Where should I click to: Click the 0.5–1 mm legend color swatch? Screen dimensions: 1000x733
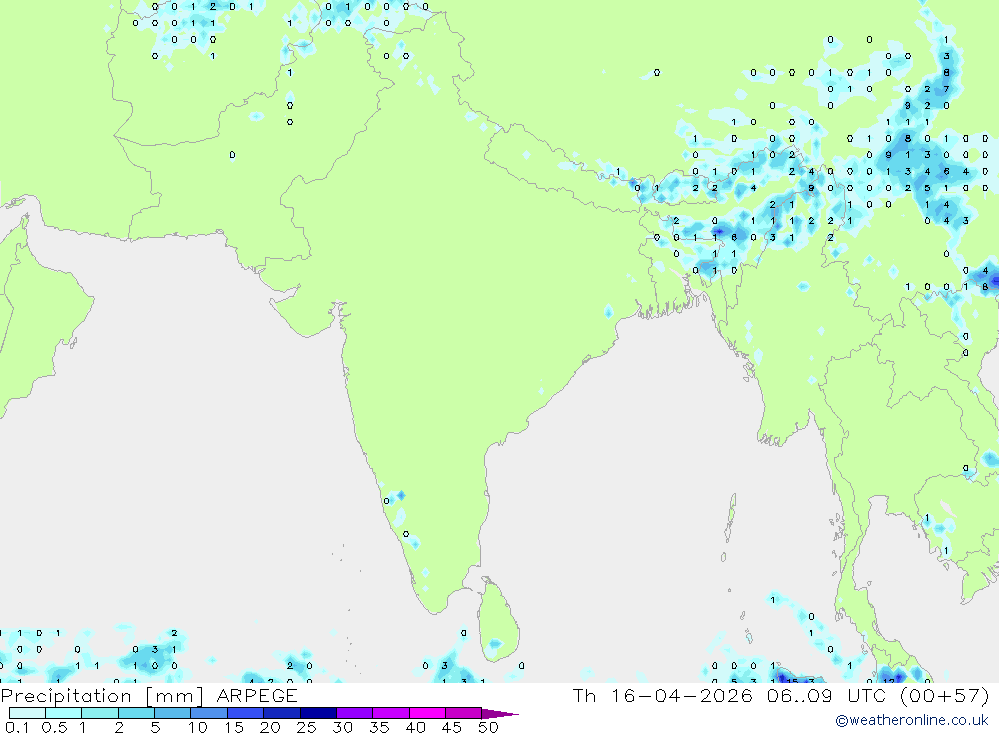point(64,713)
